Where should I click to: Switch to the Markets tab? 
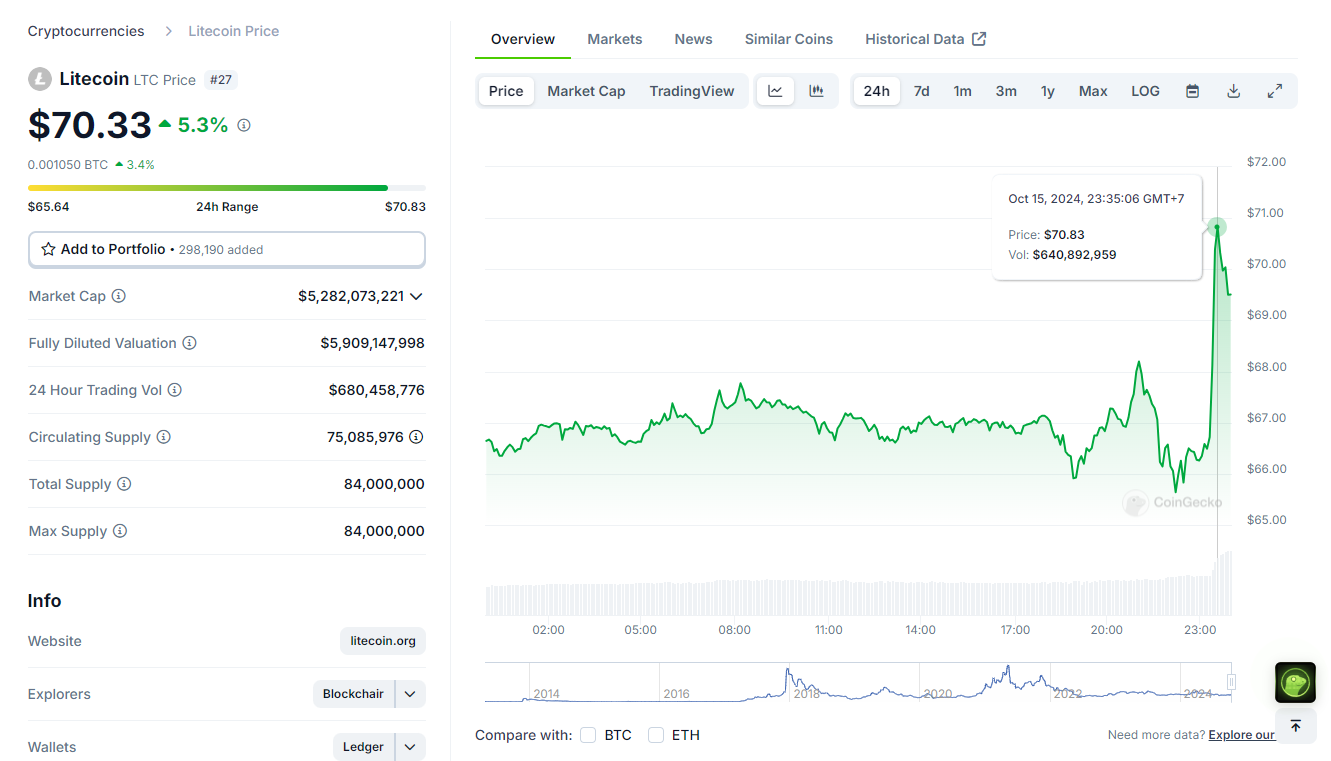click(x=614, y=39)
